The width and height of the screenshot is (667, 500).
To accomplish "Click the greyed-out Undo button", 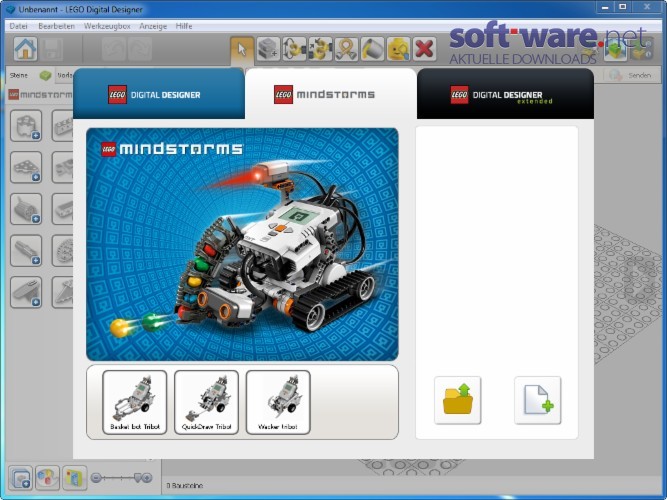I will [114, 49].
